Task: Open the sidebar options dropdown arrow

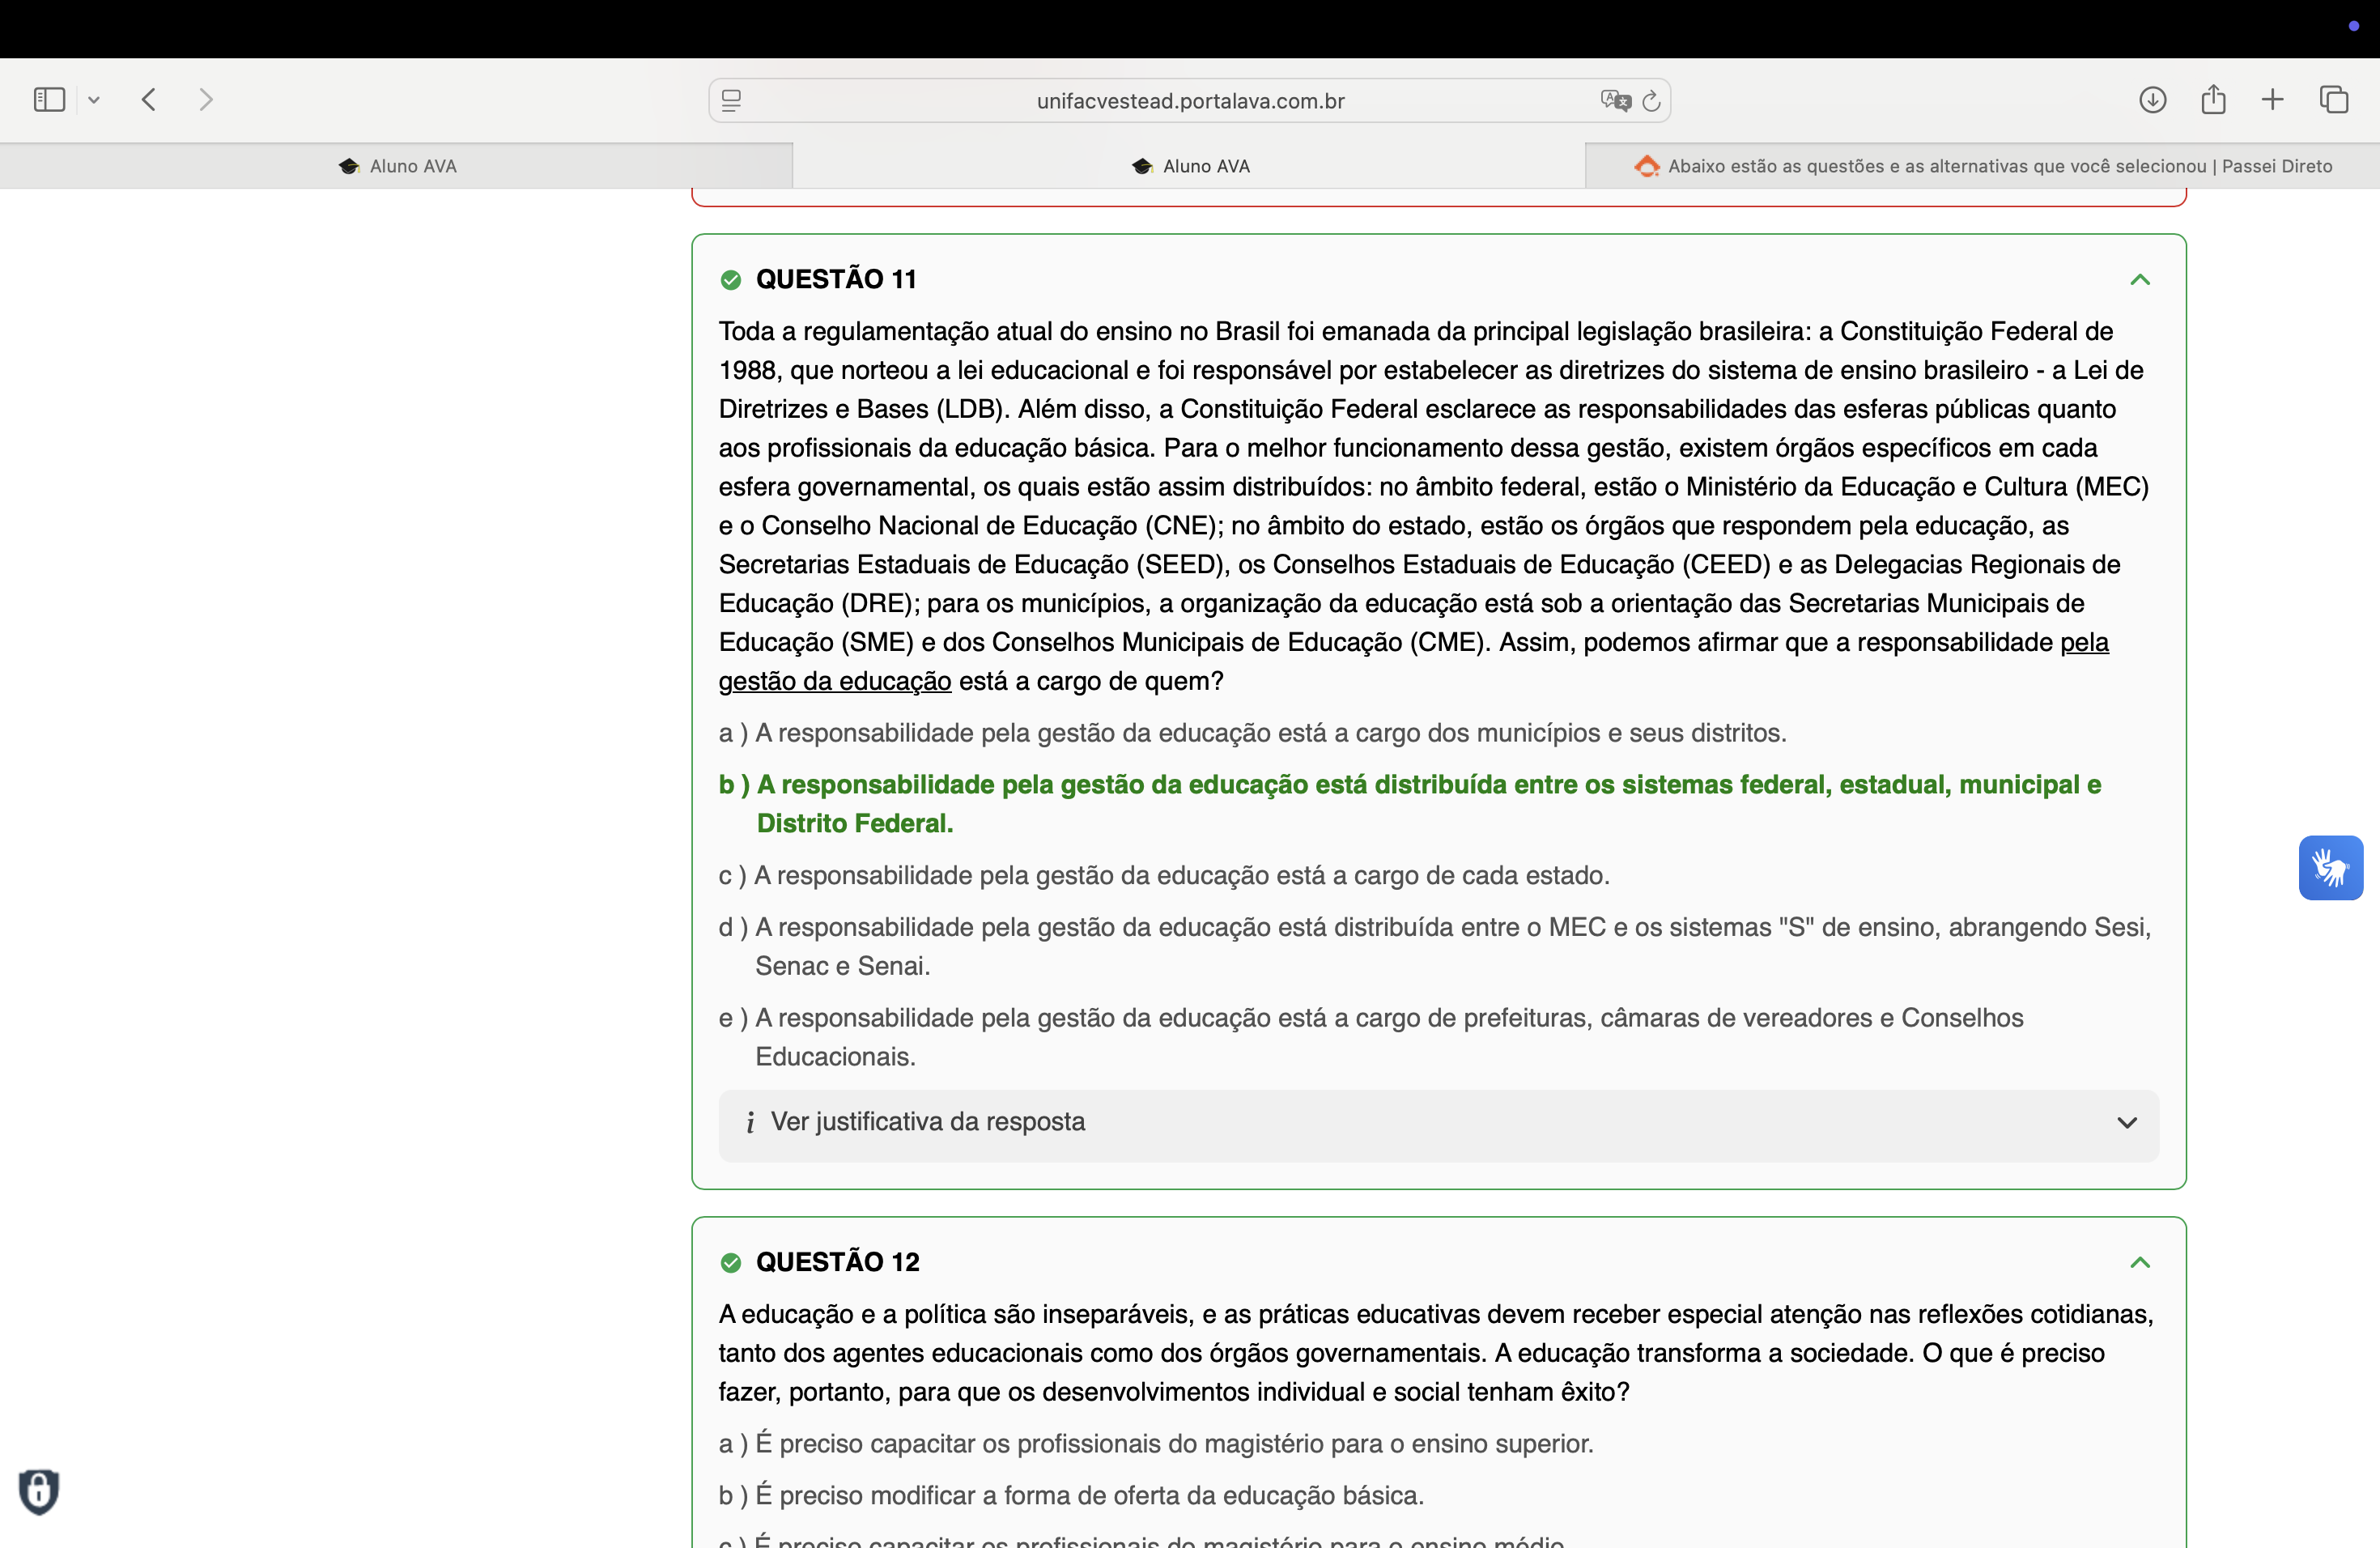Action: [94, 100]
